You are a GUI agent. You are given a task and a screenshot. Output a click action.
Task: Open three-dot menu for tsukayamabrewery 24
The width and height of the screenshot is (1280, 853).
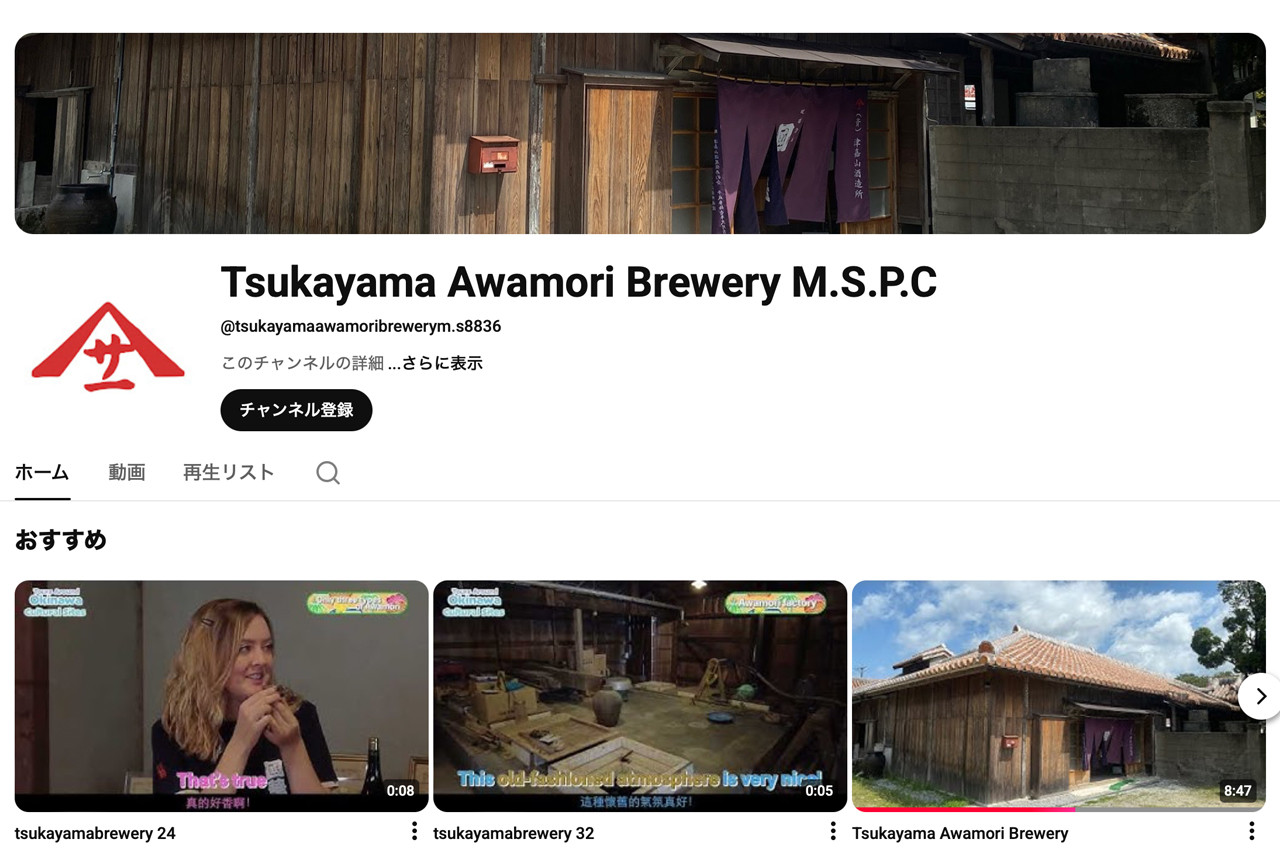coord(414,831)
